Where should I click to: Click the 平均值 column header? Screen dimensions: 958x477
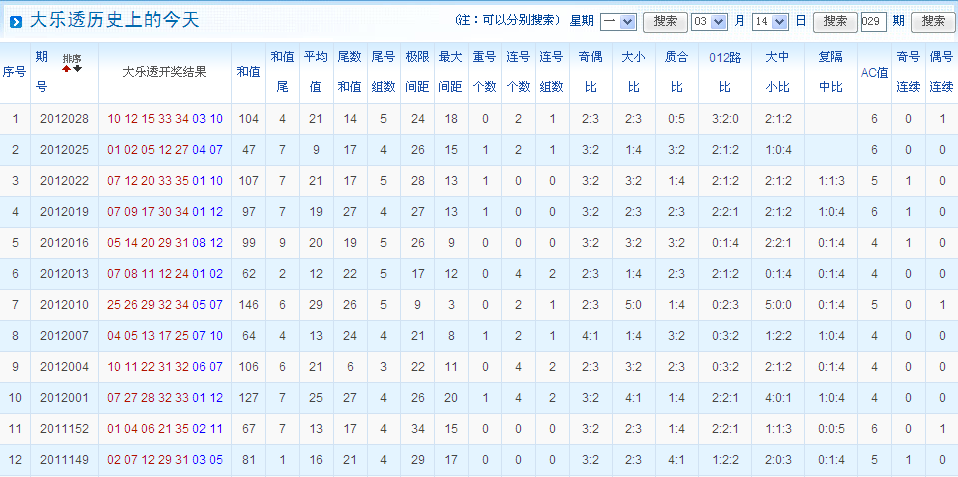point(316,72)
